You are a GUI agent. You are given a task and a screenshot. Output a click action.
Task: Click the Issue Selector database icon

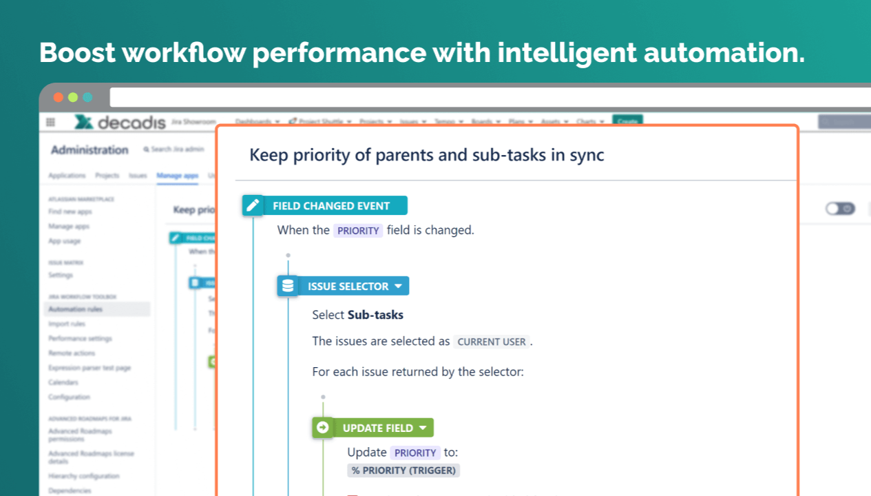click(288, 286)
